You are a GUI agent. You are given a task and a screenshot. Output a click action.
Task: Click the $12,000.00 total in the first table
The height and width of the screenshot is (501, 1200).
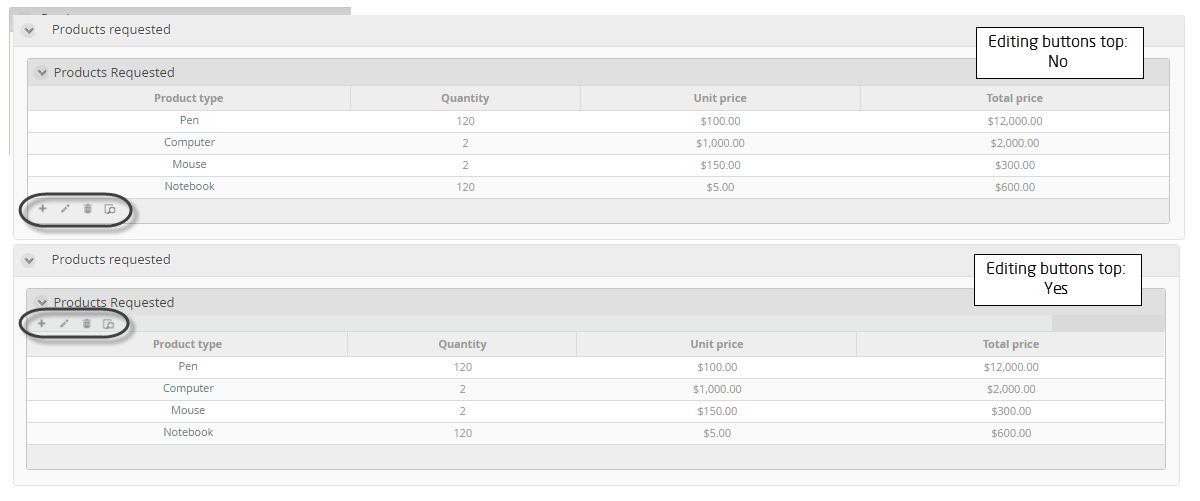pos(1015,121)
